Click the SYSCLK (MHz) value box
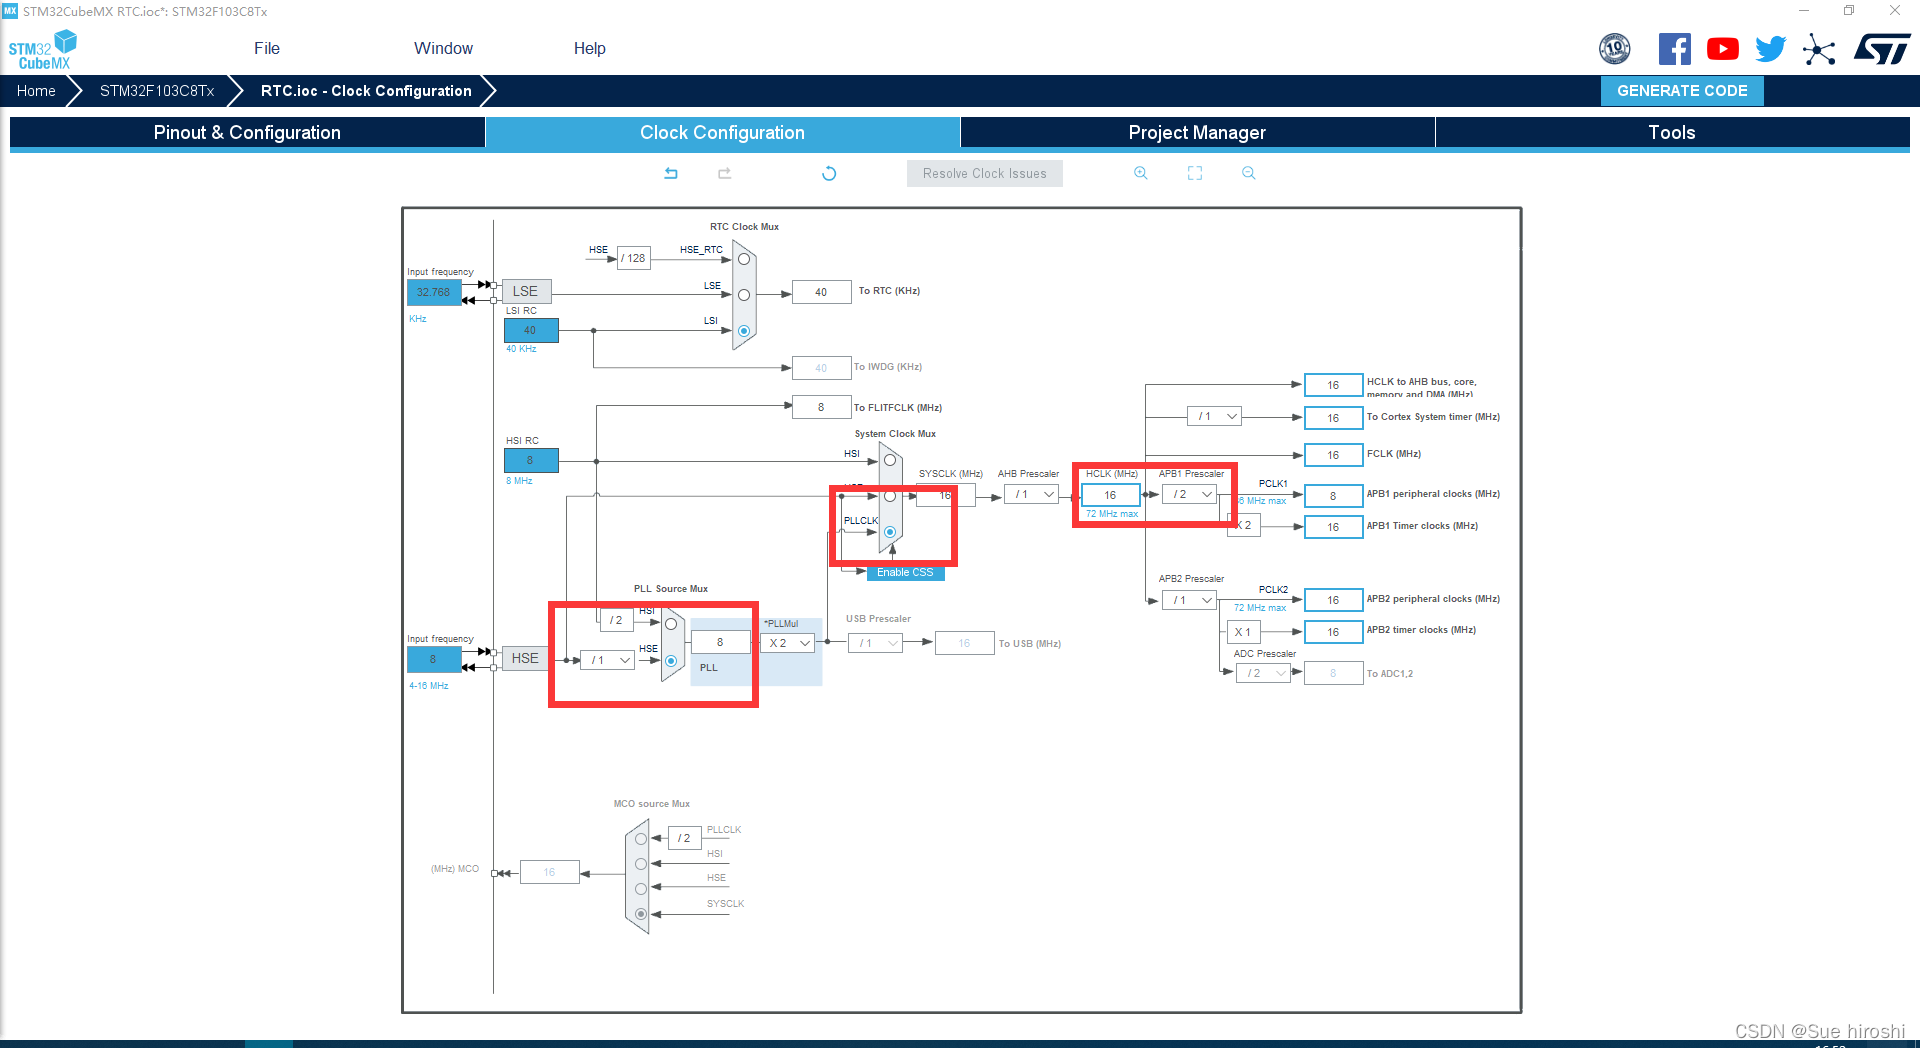Viewport: 1920px width, 1048px height. click(945, 495)
